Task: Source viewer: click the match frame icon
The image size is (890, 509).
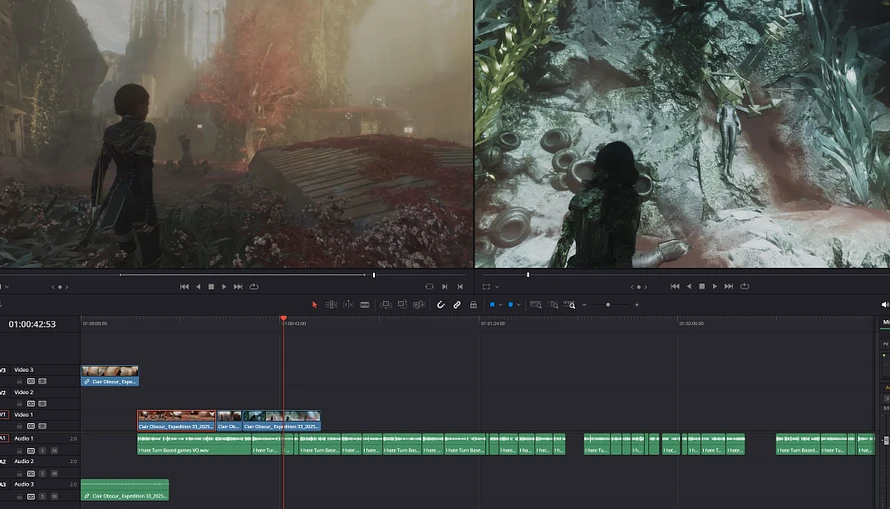Action: click(429, 287)
